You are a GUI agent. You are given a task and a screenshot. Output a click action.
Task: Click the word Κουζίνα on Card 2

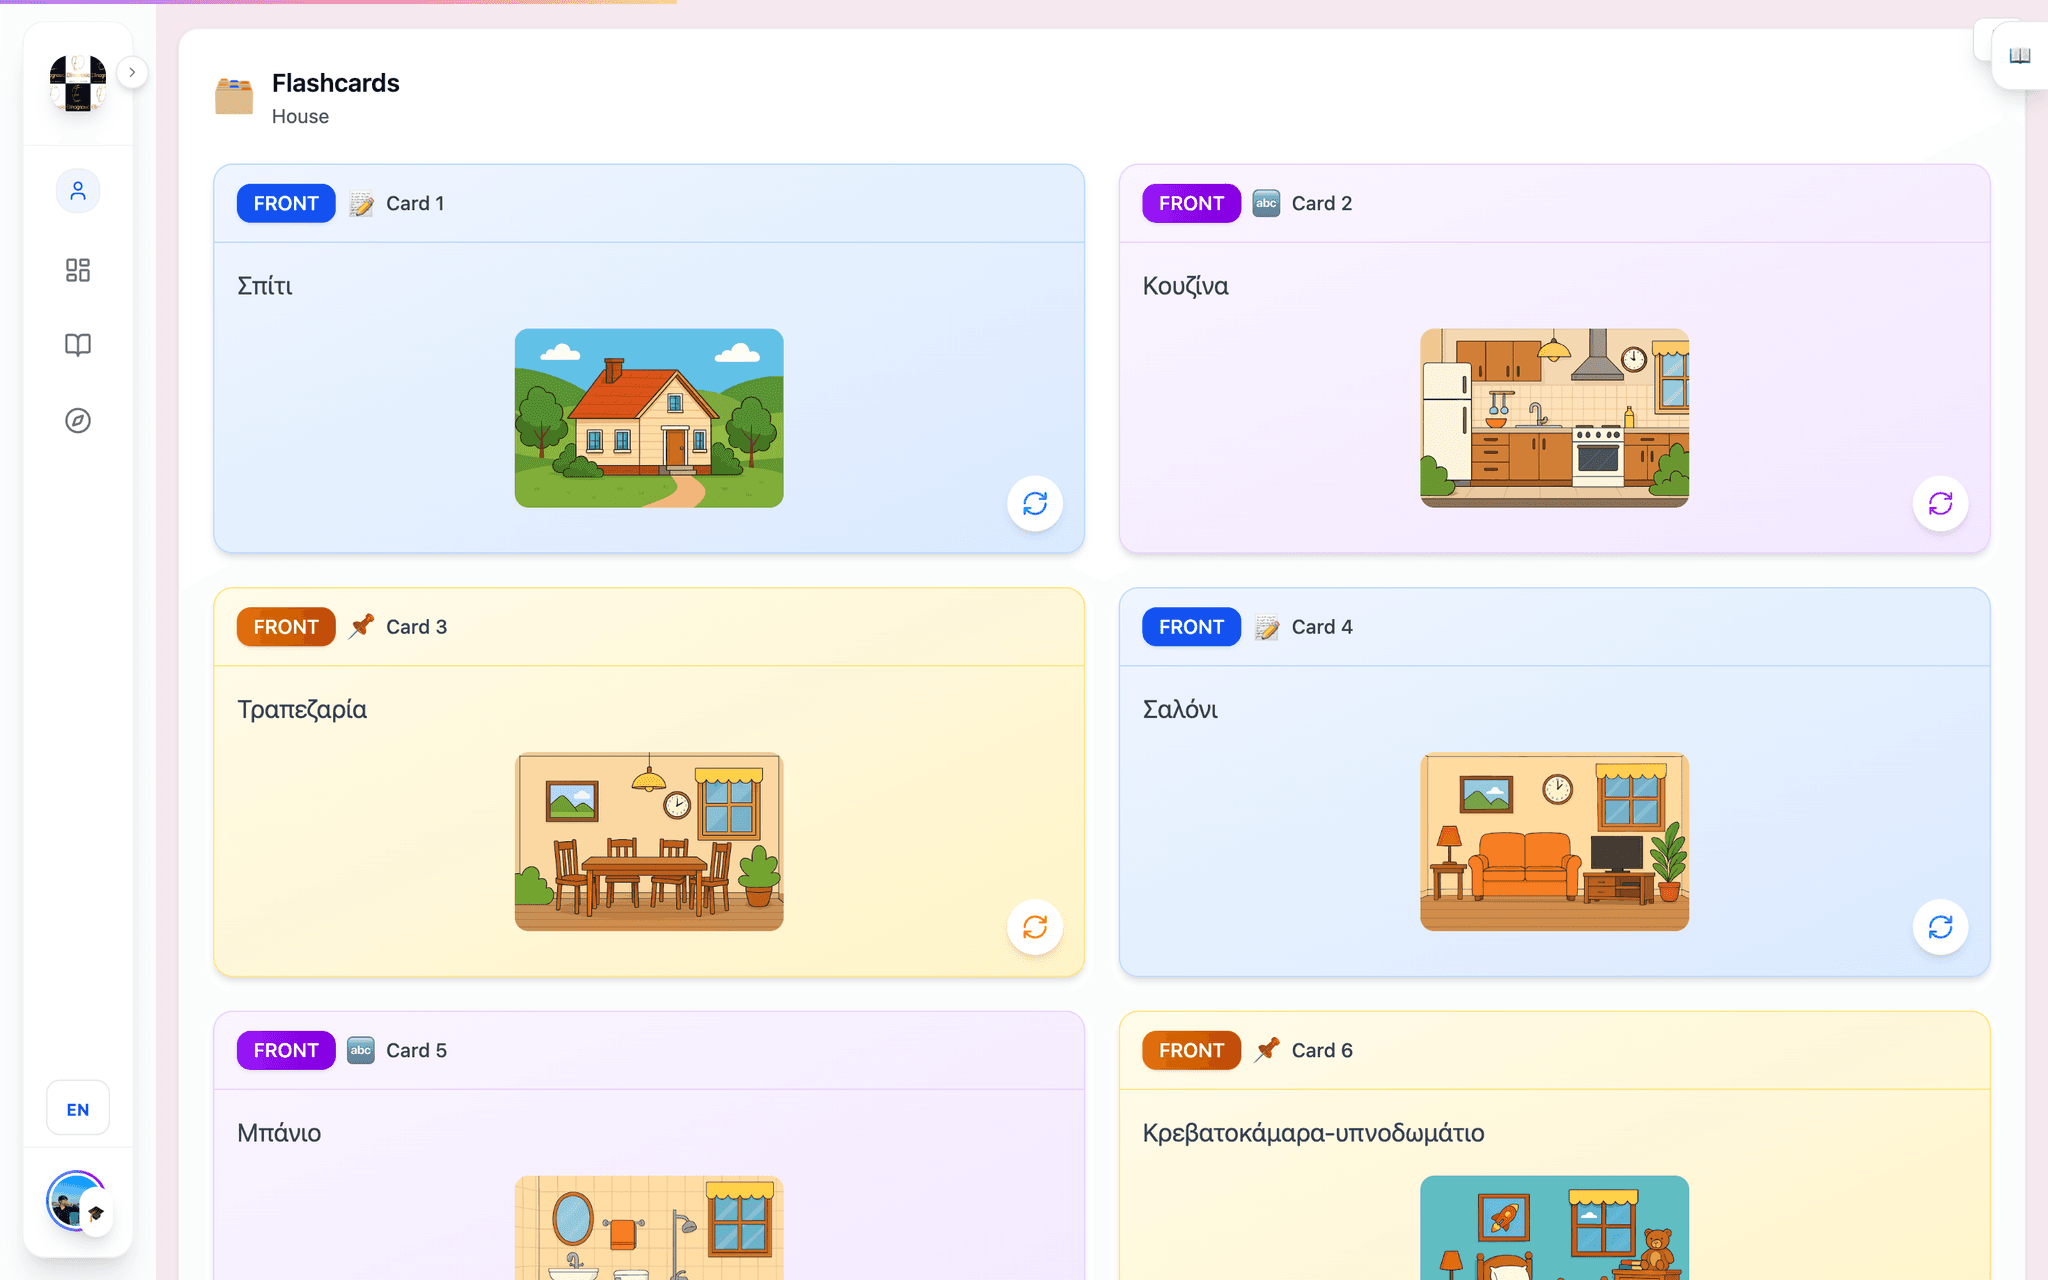[1185, 286]
